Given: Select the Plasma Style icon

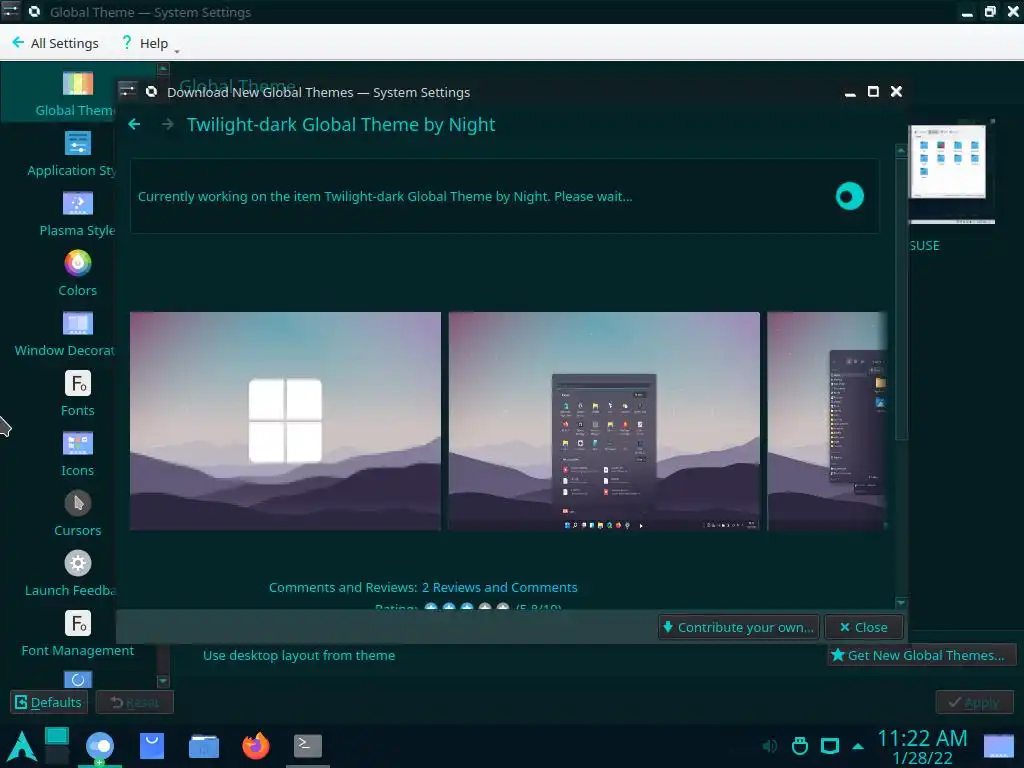Looking at the screenshot, I should pyautogui.click(x=78, y=203).
